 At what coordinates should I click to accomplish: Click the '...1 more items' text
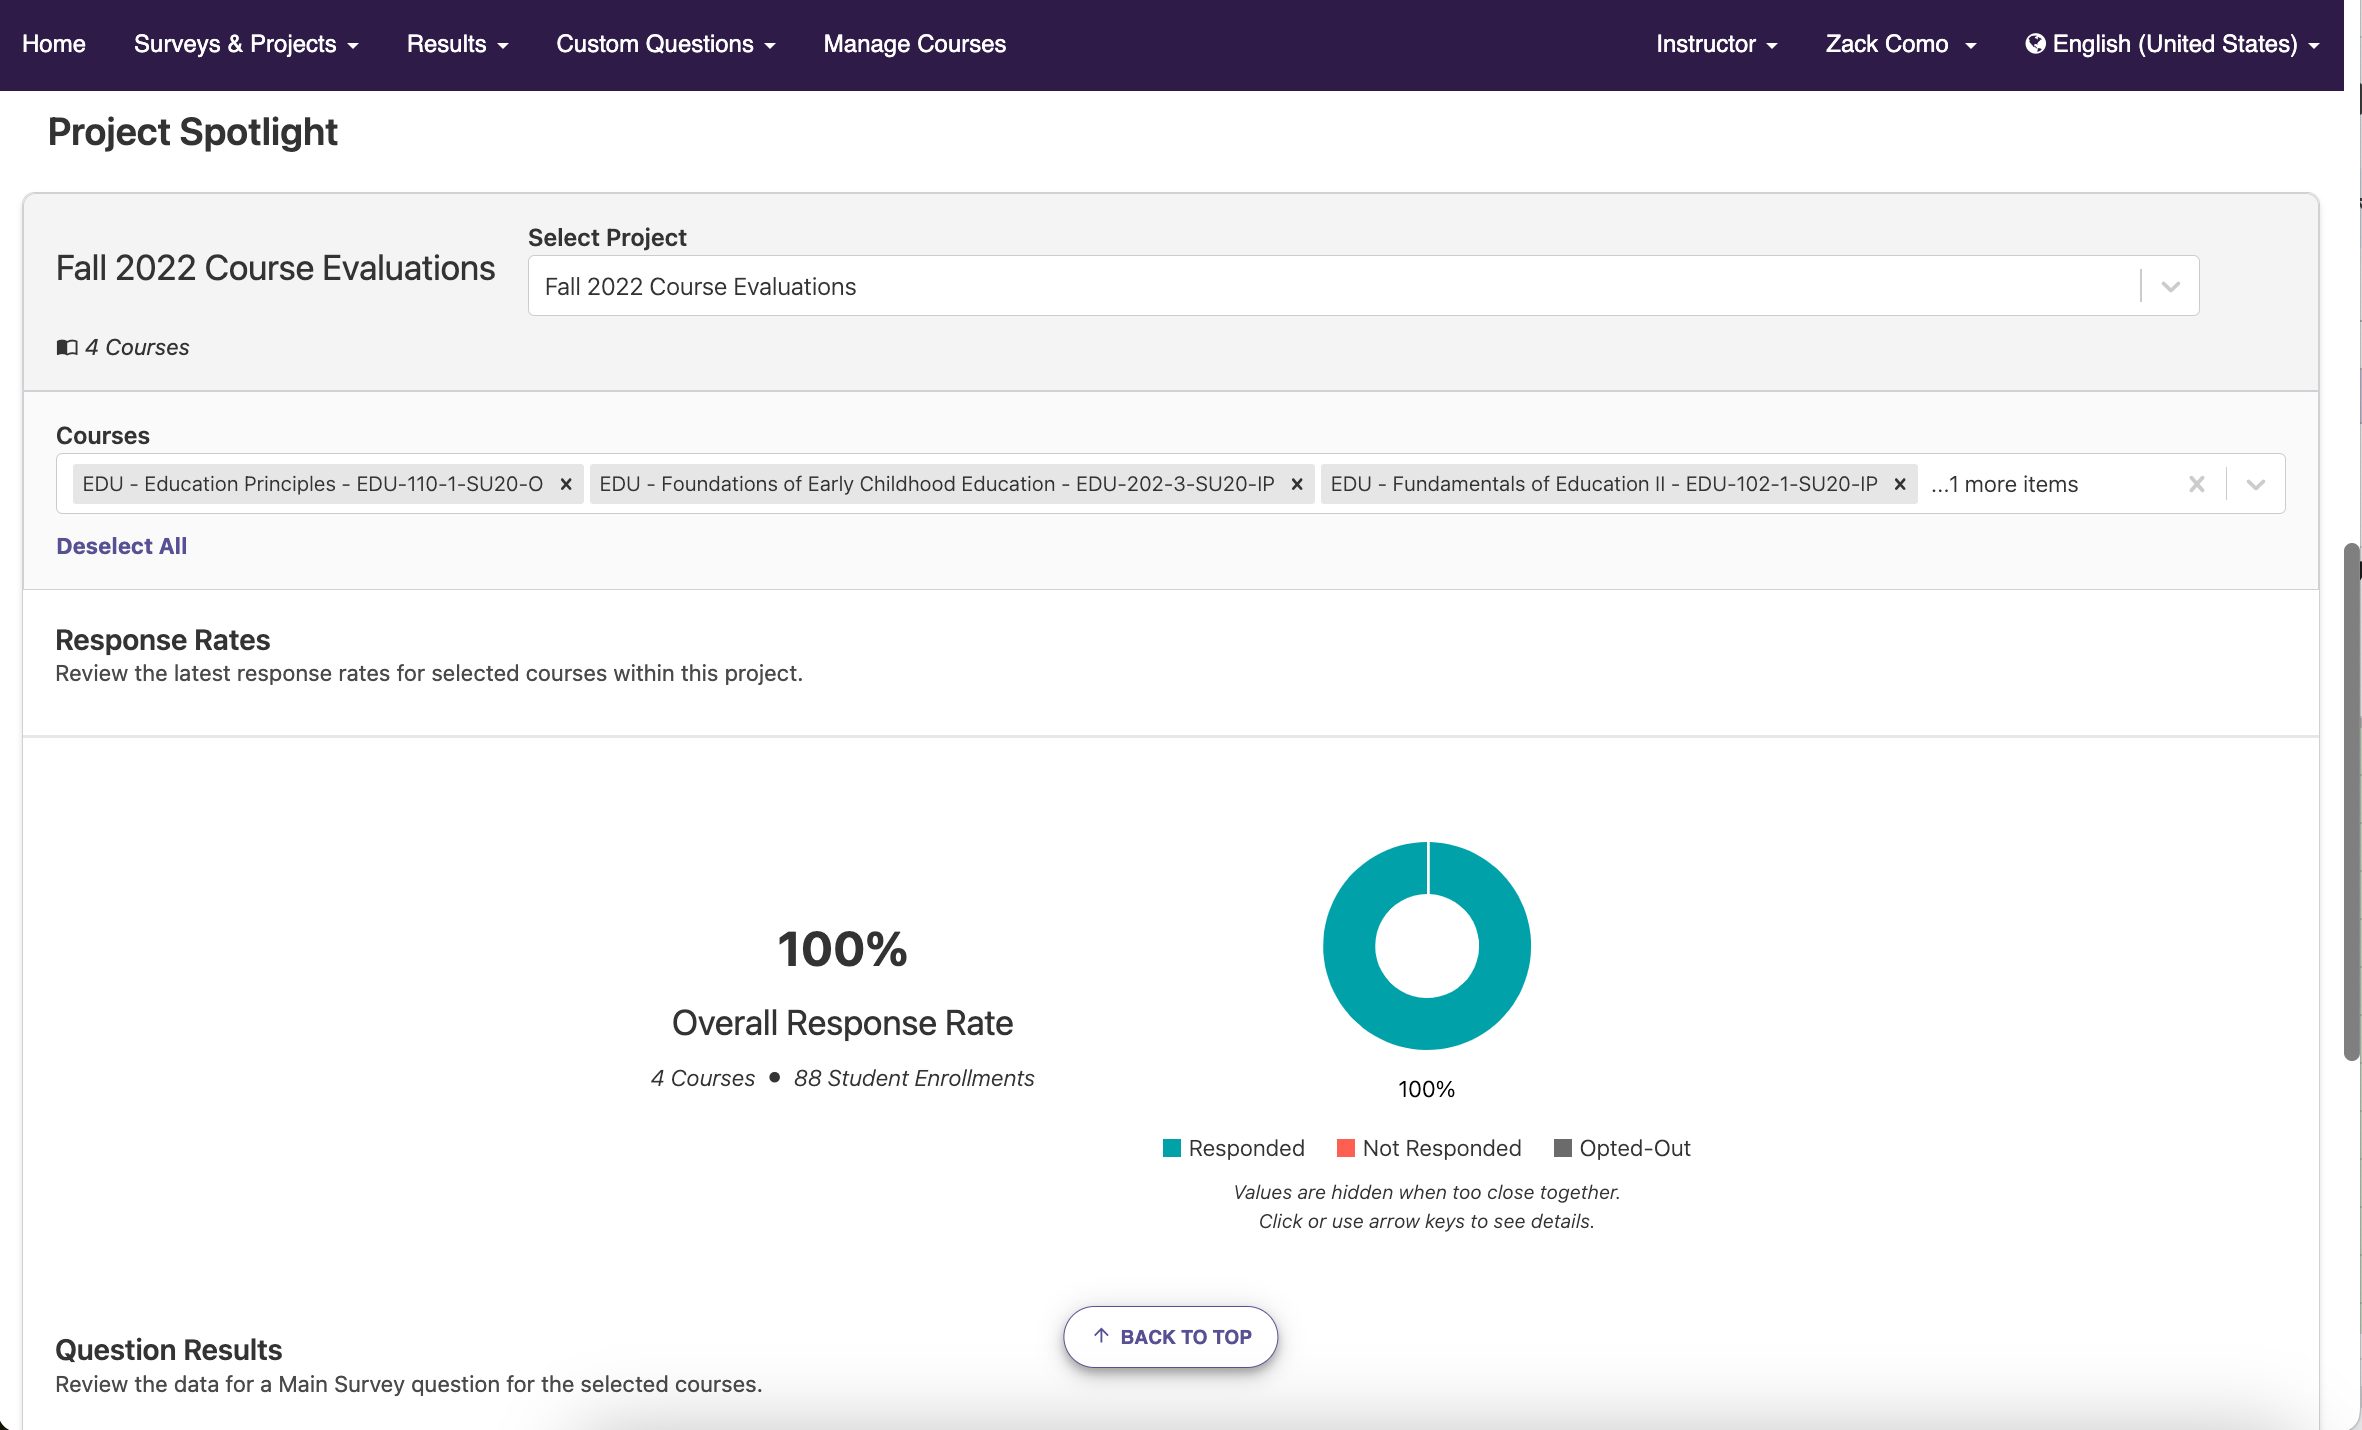2004,484
